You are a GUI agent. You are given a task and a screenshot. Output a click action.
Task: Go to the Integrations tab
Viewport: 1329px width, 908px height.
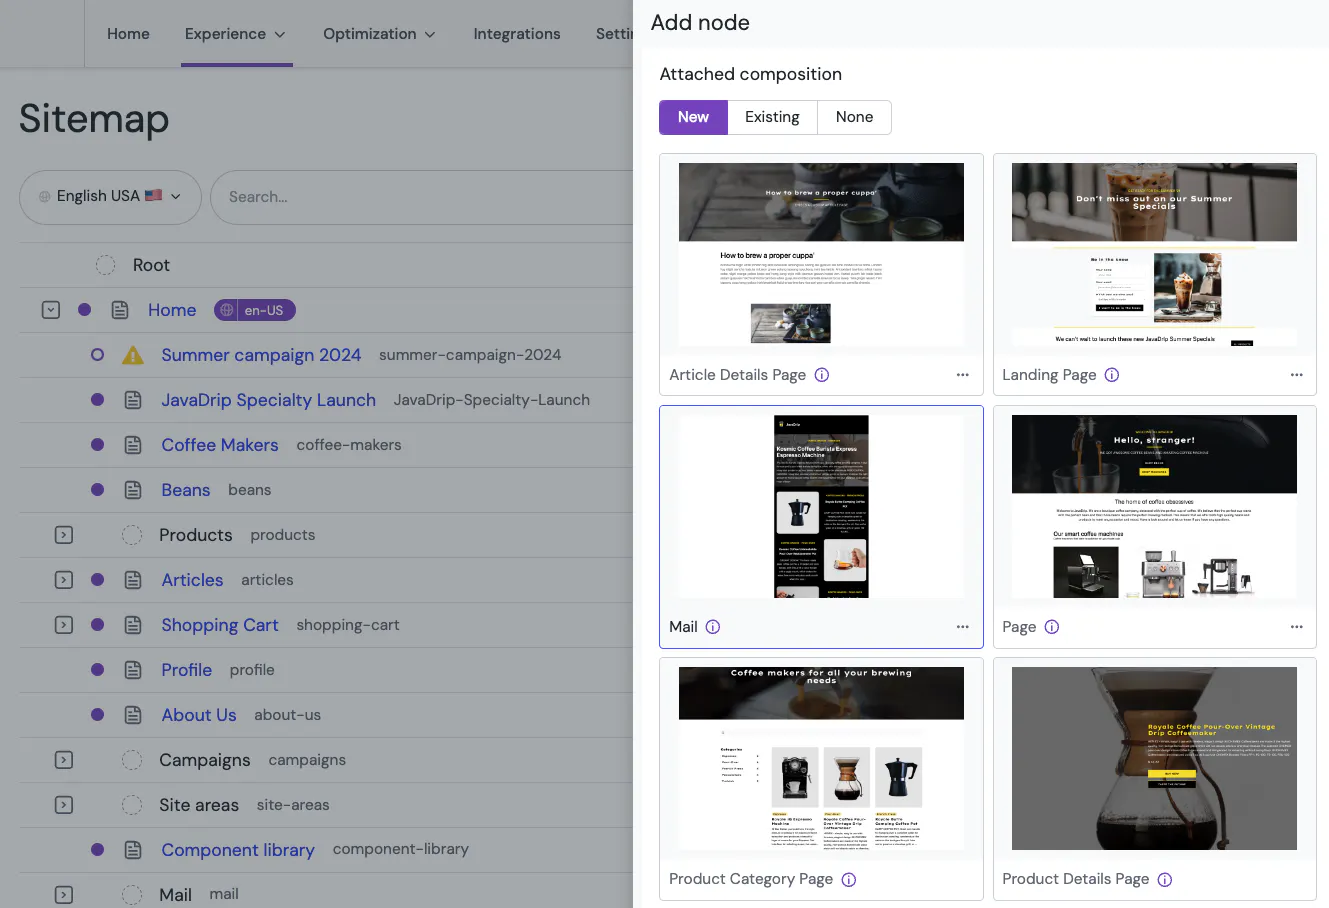click(516, 34)
